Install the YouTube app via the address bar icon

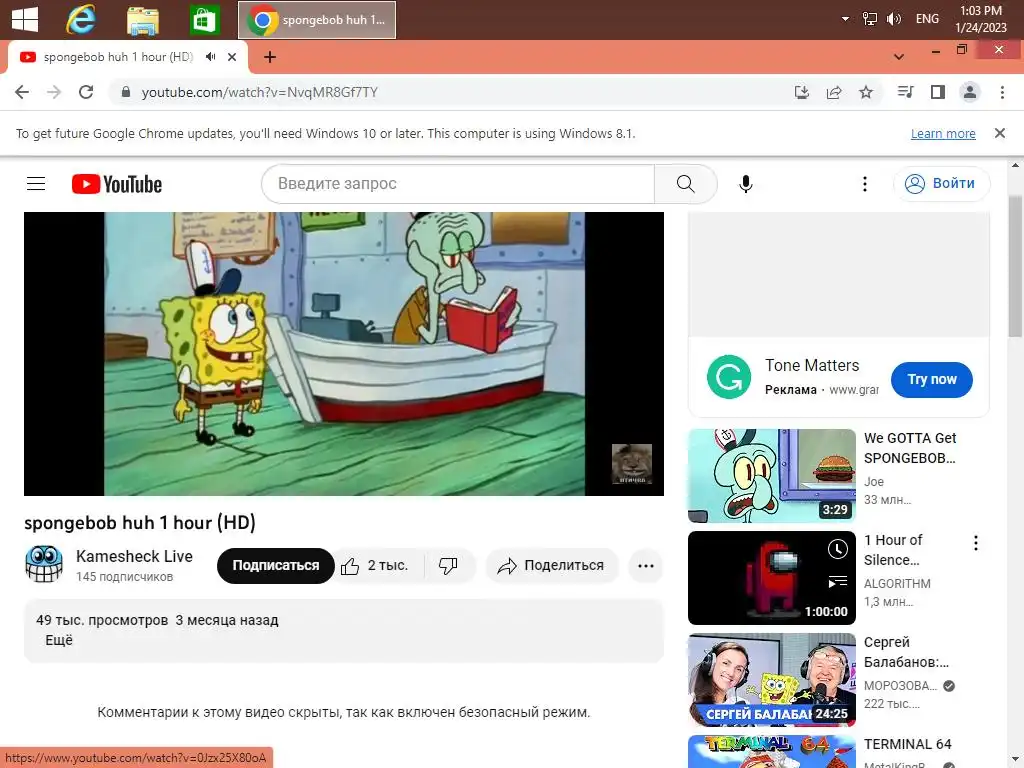coord(802,92)
